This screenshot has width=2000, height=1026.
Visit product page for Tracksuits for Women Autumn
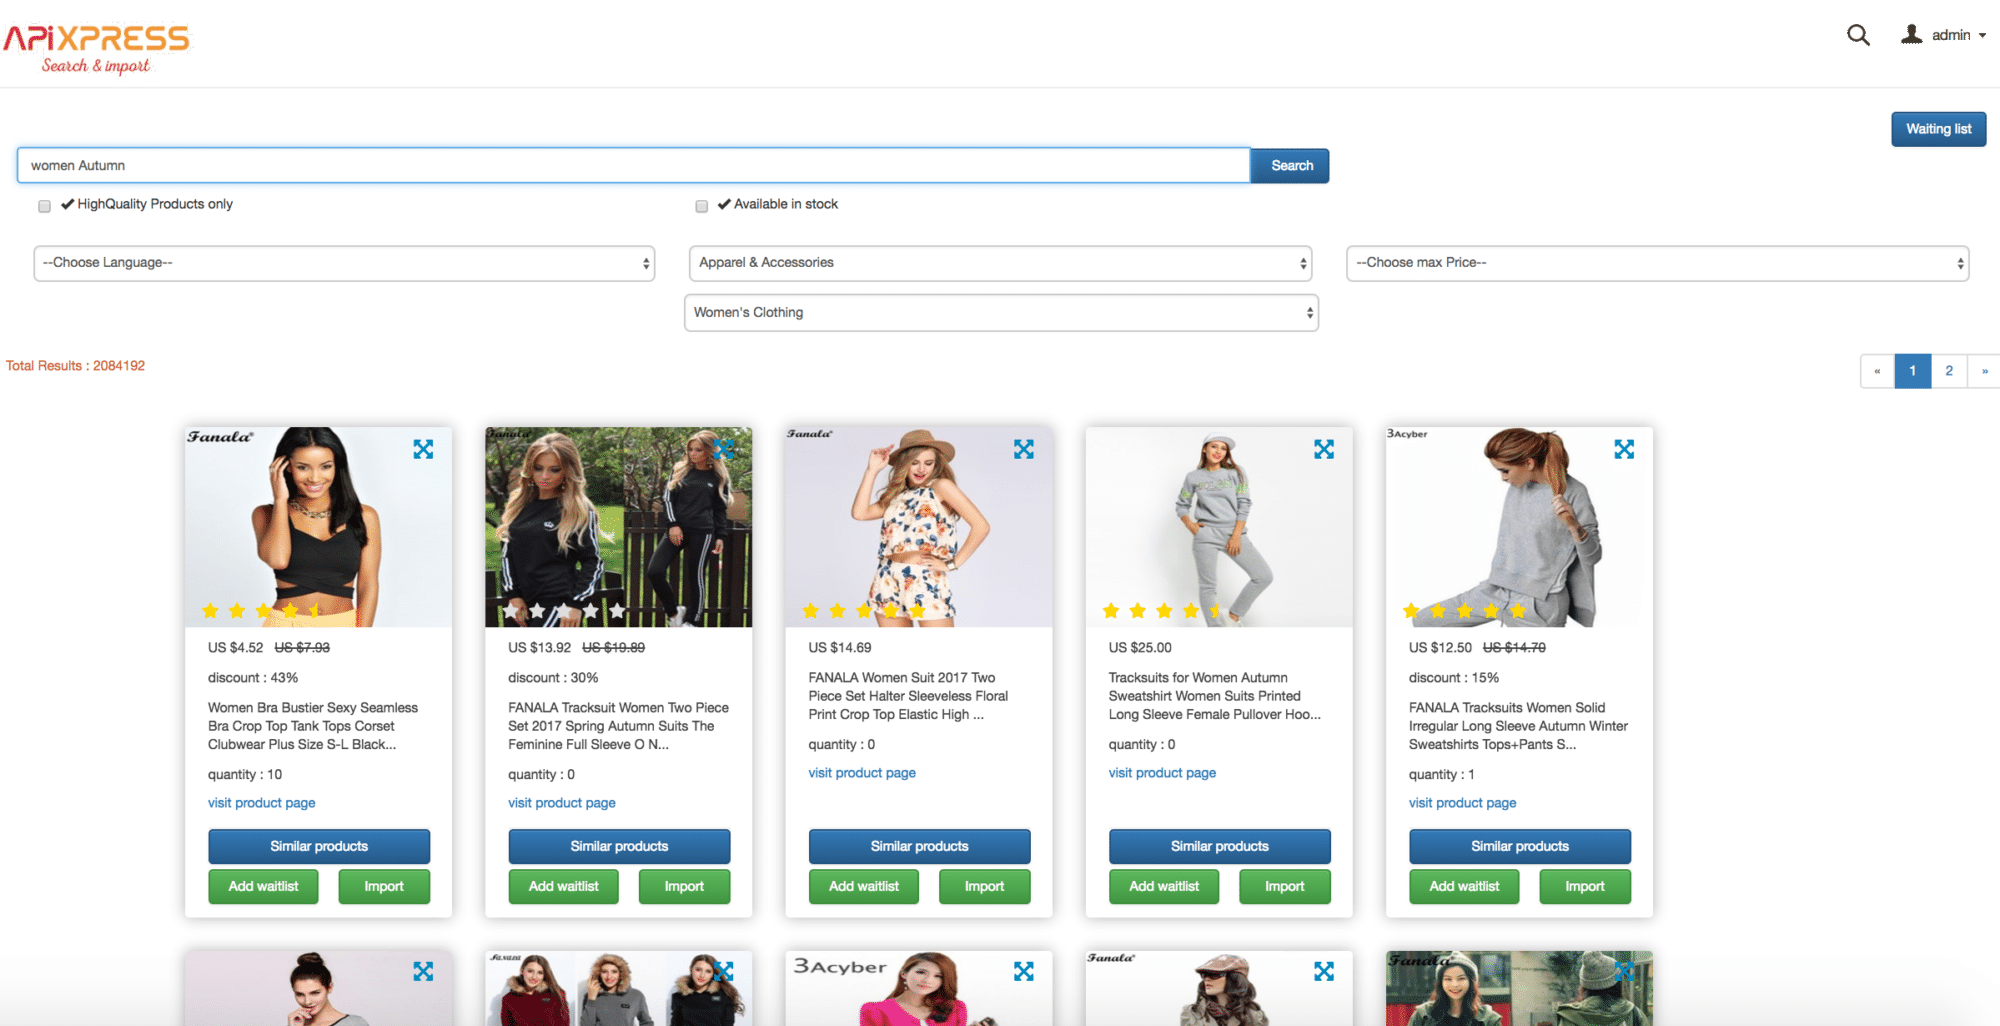[1162, 773]
